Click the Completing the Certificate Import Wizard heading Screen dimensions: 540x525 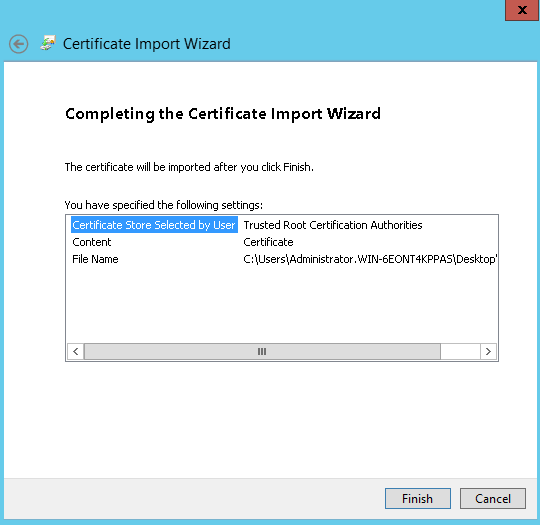(x=223, y=114)
